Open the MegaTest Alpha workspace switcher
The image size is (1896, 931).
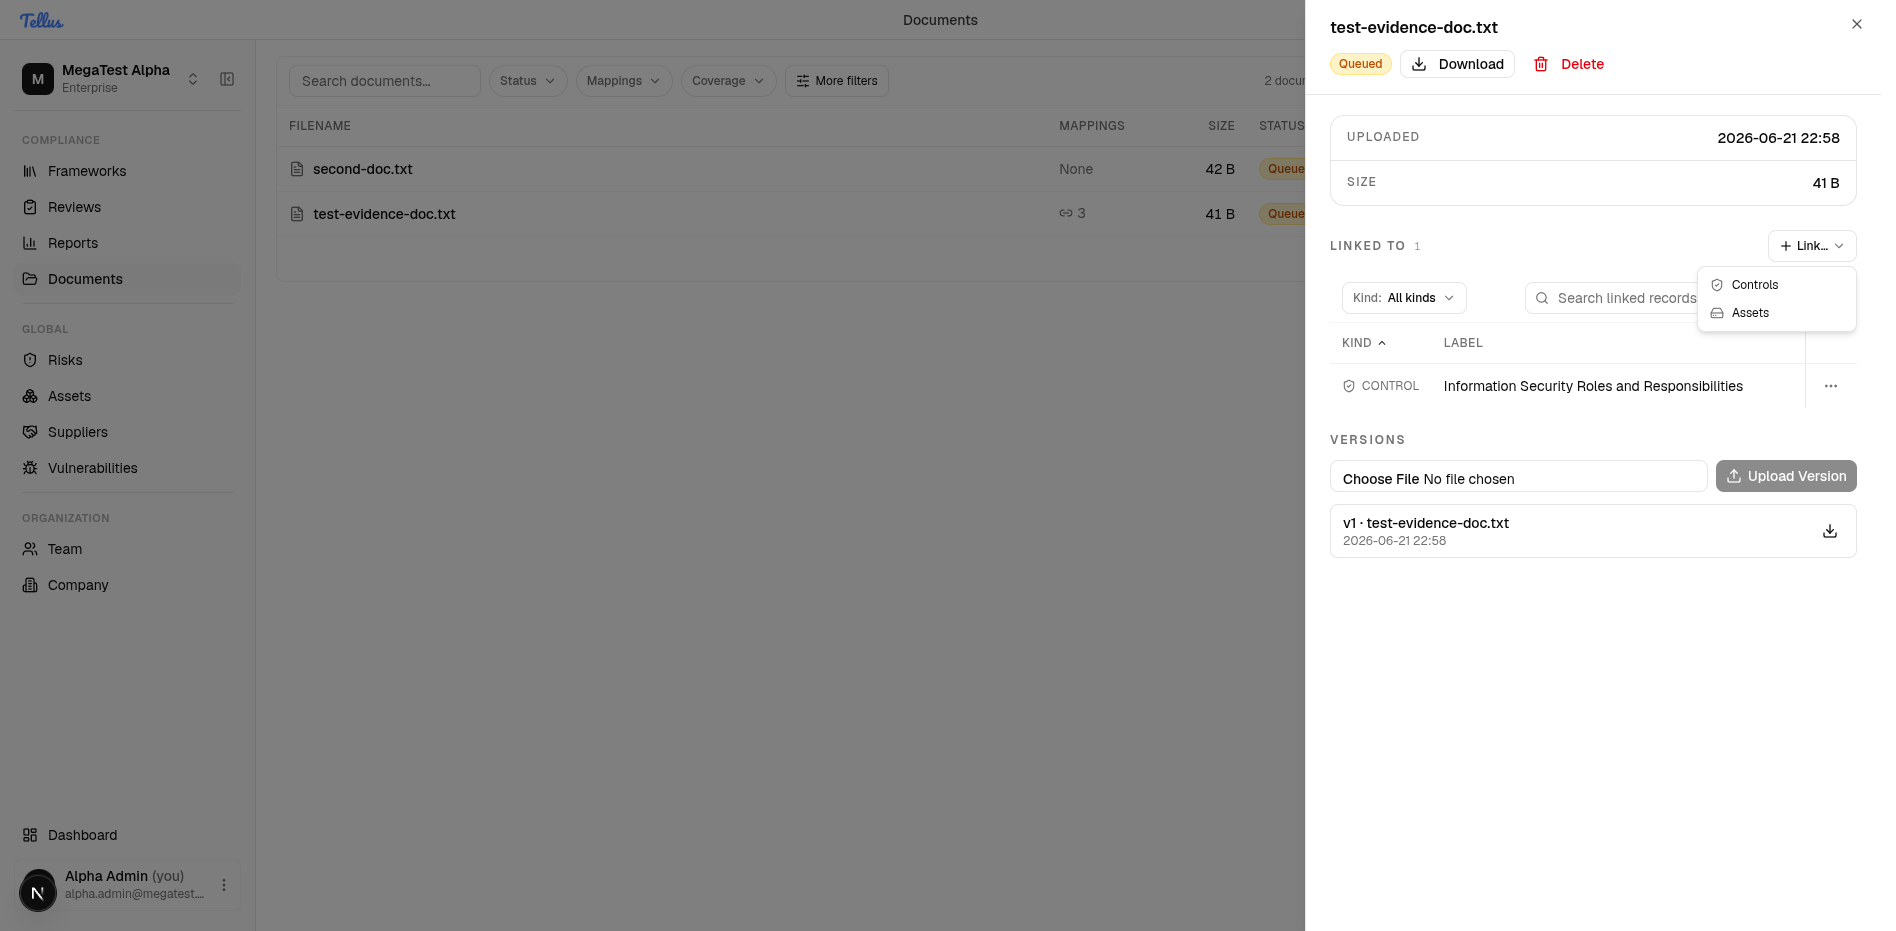click(110, 79)
